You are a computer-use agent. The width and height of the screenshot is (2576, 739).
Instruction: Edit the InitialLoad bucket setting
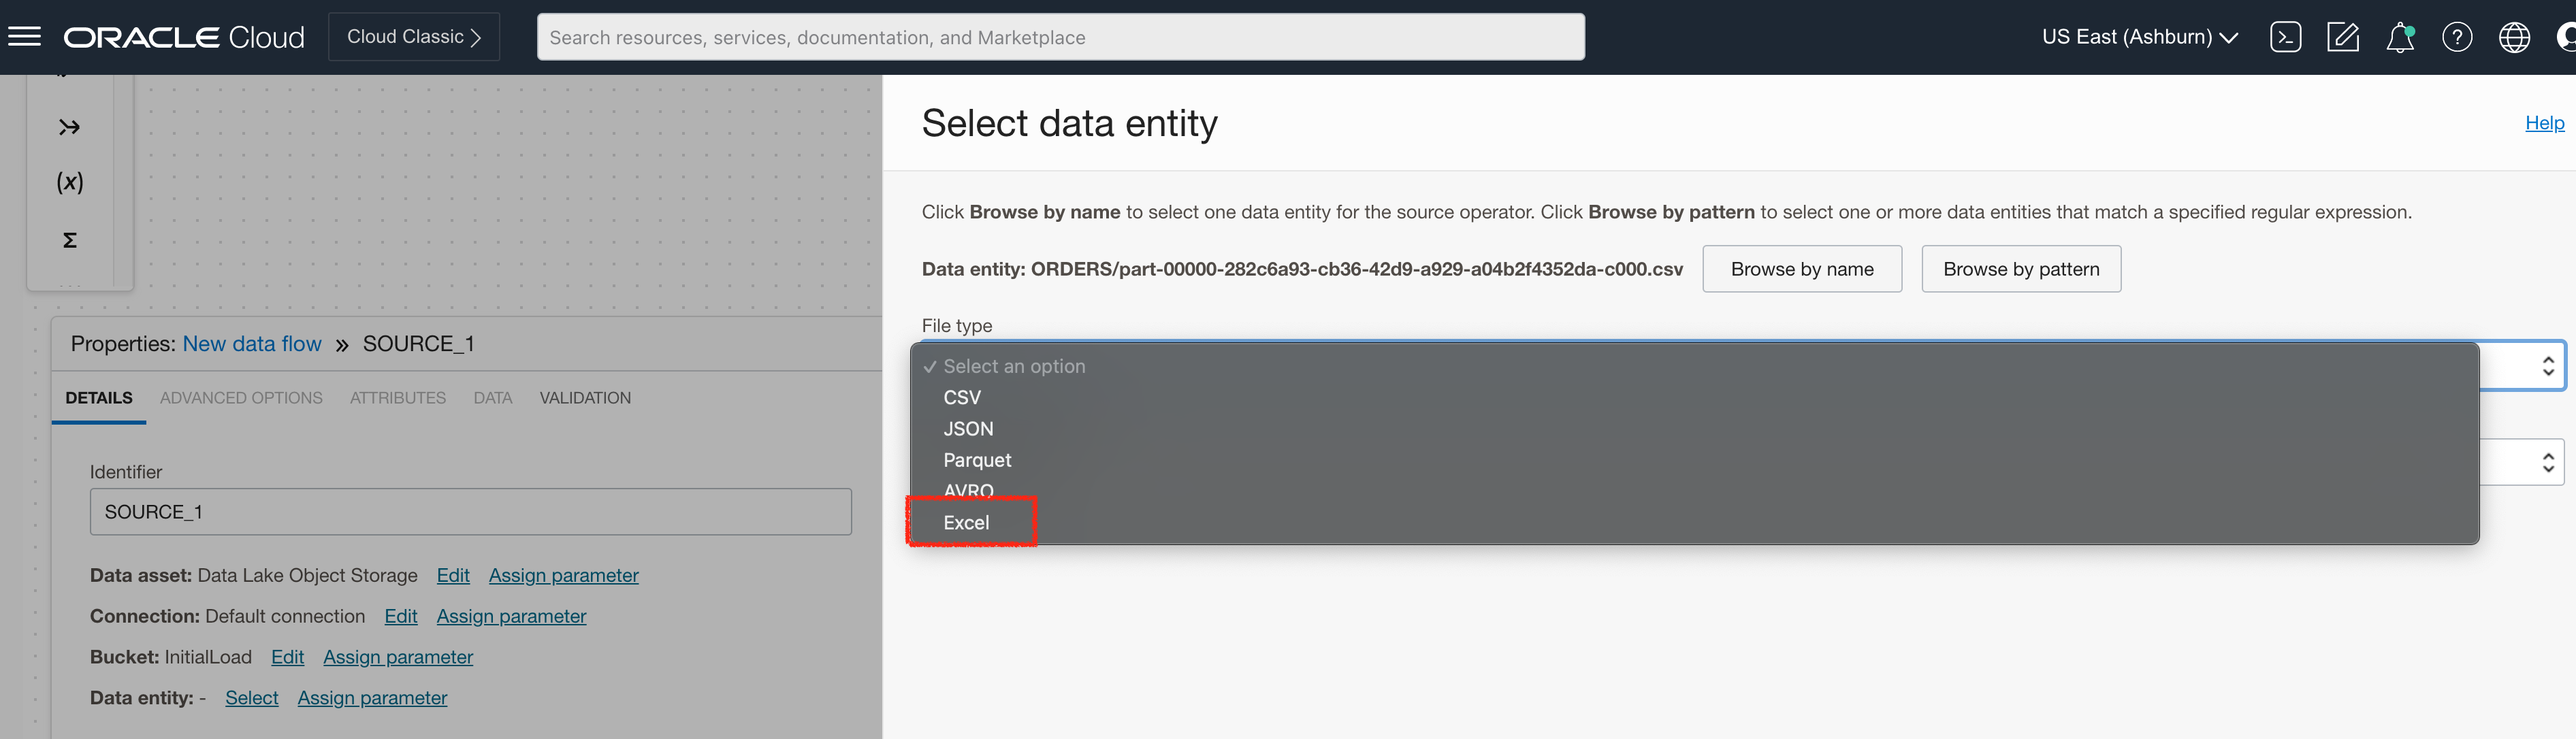click(x=287, y=657)
